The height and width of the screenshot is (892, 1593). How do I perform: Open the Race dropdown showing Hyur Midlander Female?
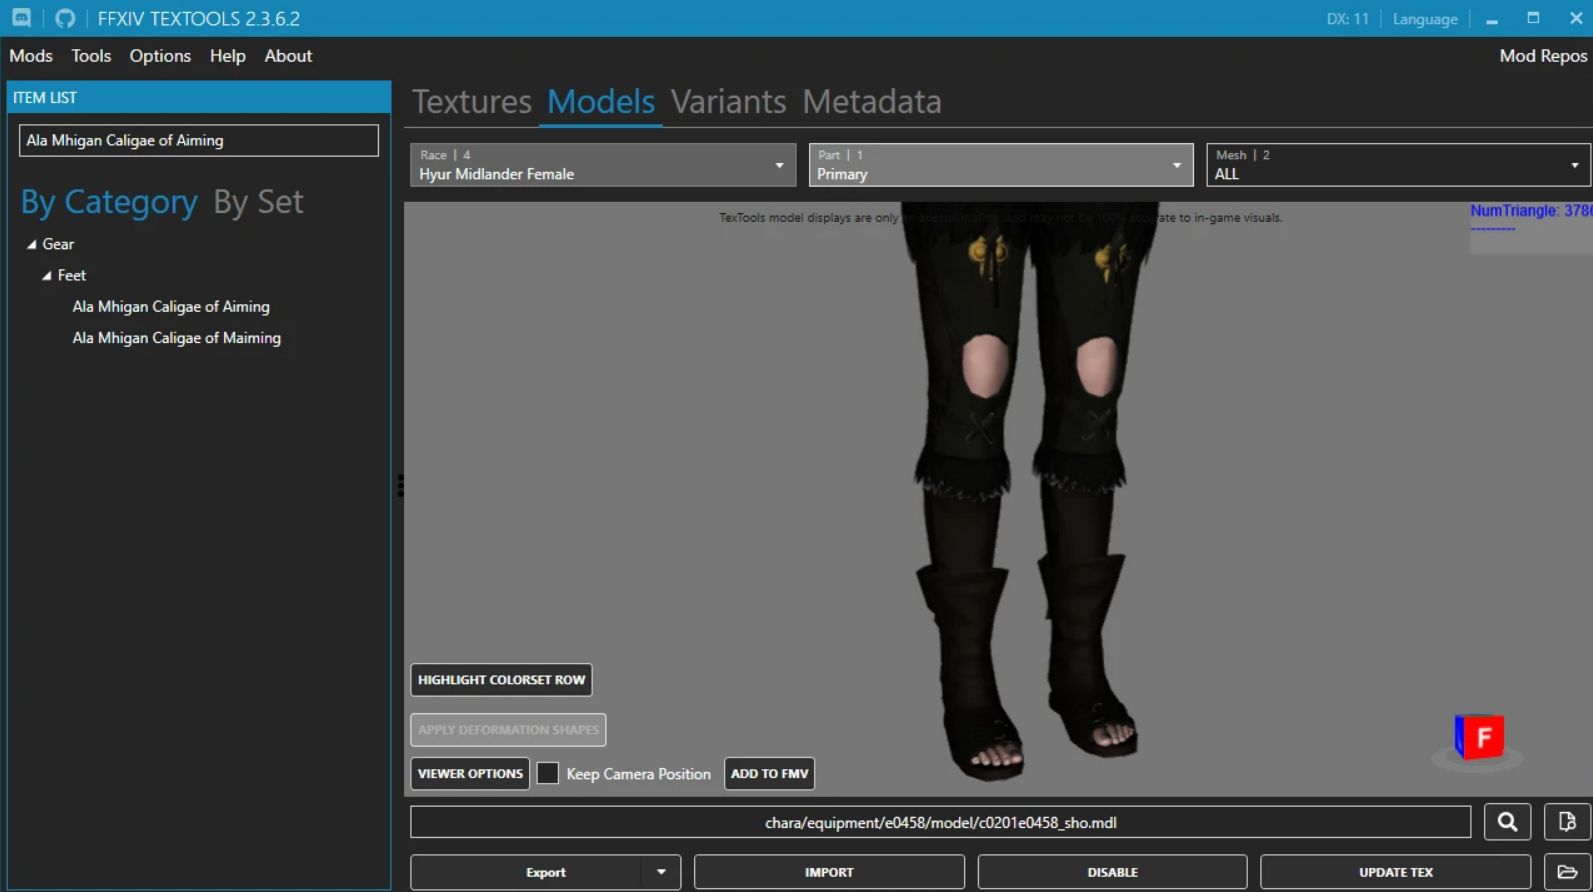pos(603,165)
